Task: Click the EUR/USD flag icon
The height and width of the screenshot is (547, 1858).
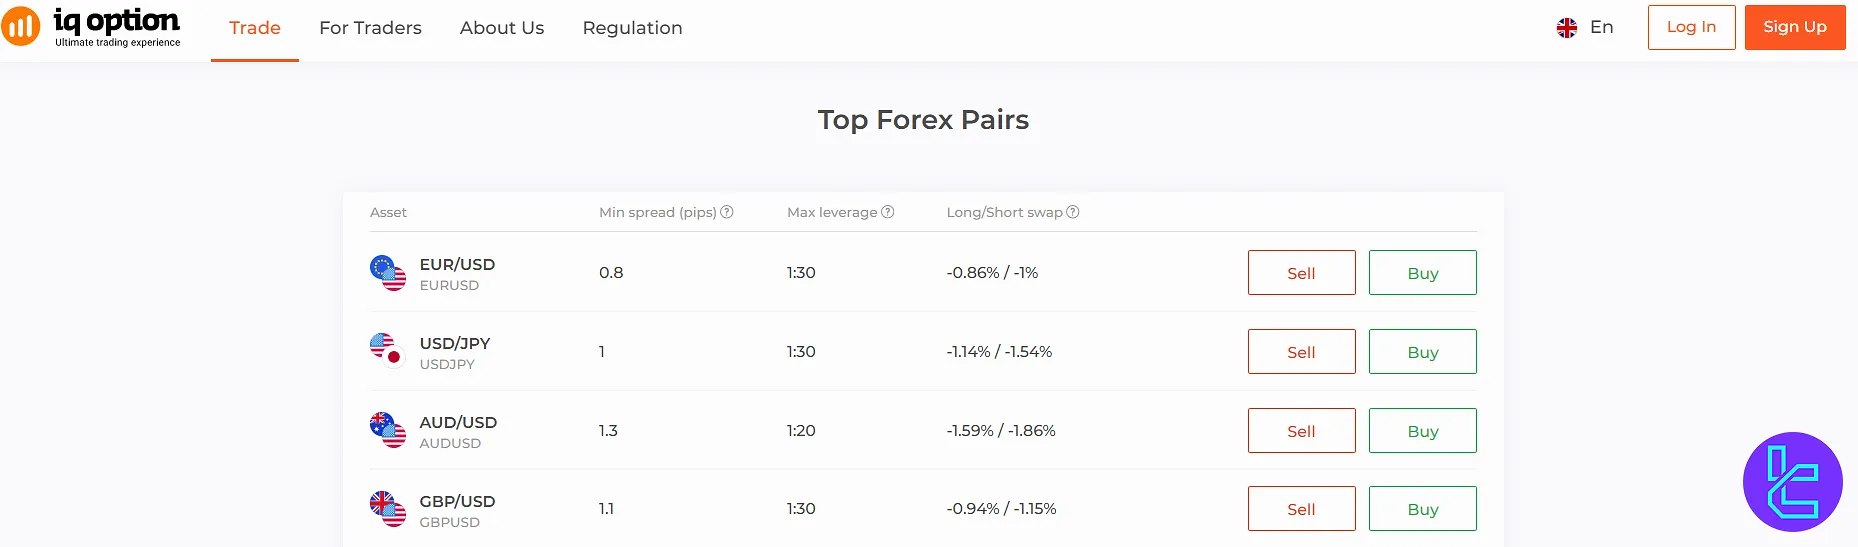Action: pyautogui.click(x=388, y=273)
